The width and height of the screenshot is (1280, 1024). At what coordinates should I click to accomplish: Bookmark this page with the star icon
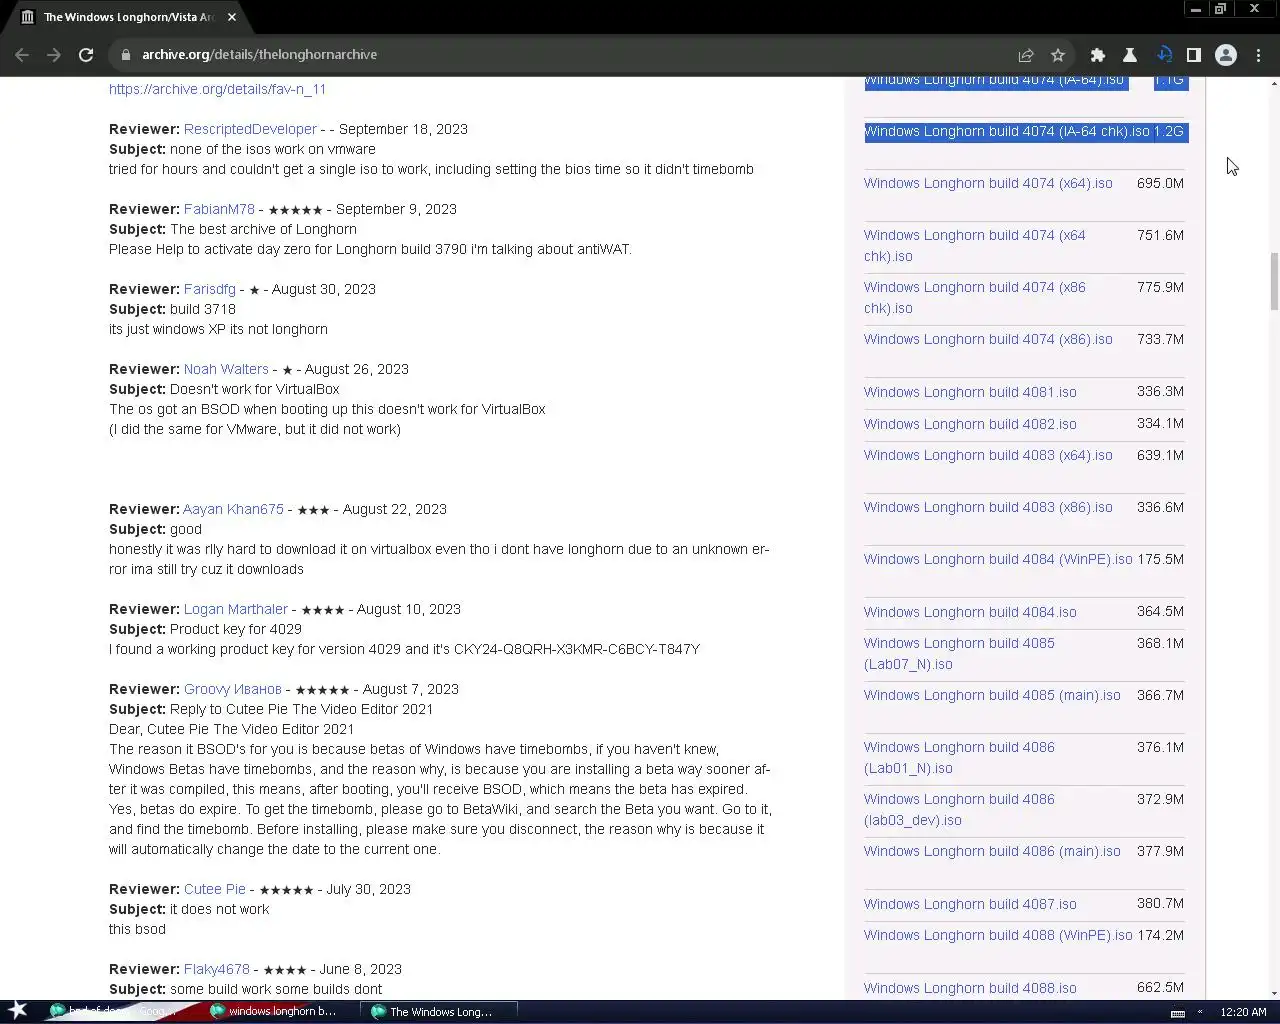[x=1058, y=55]
